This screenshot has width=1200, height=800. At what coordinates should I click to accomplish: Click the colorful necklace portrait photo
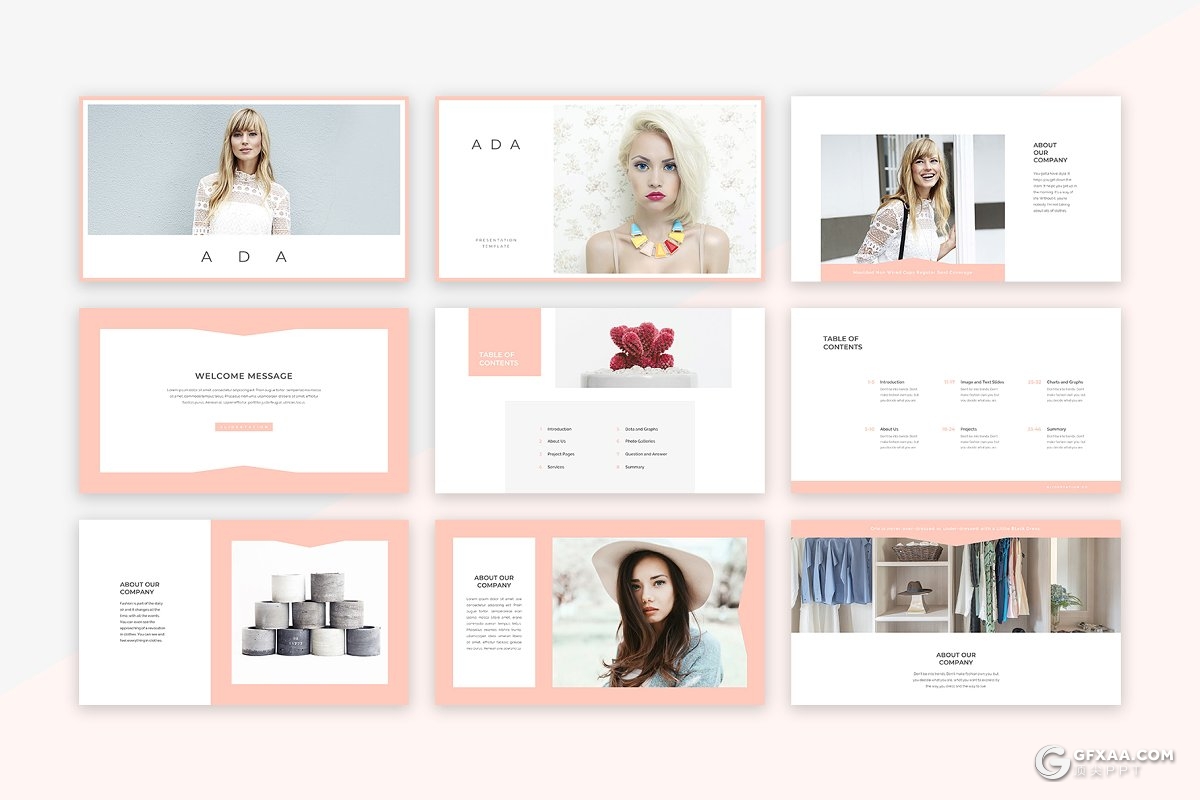point(656,190)
